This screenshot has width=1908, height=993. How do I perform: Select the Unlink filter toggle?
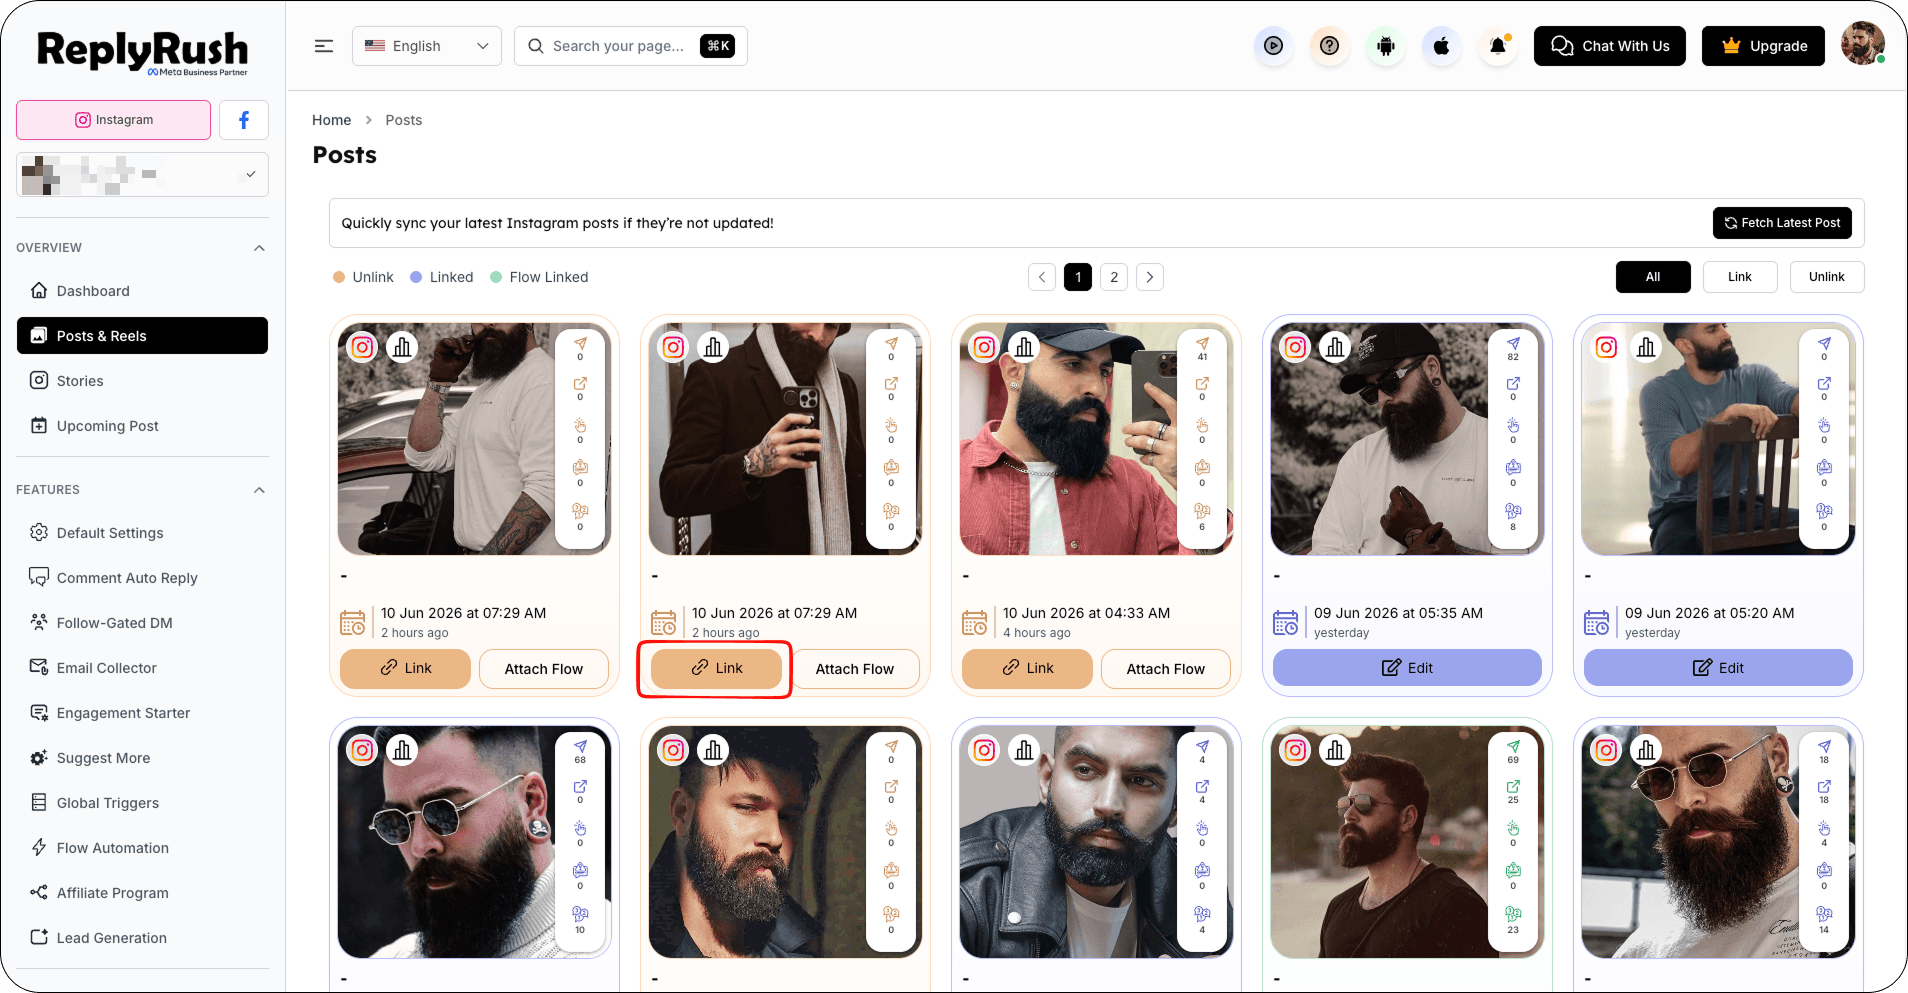tap(1827, 277)
